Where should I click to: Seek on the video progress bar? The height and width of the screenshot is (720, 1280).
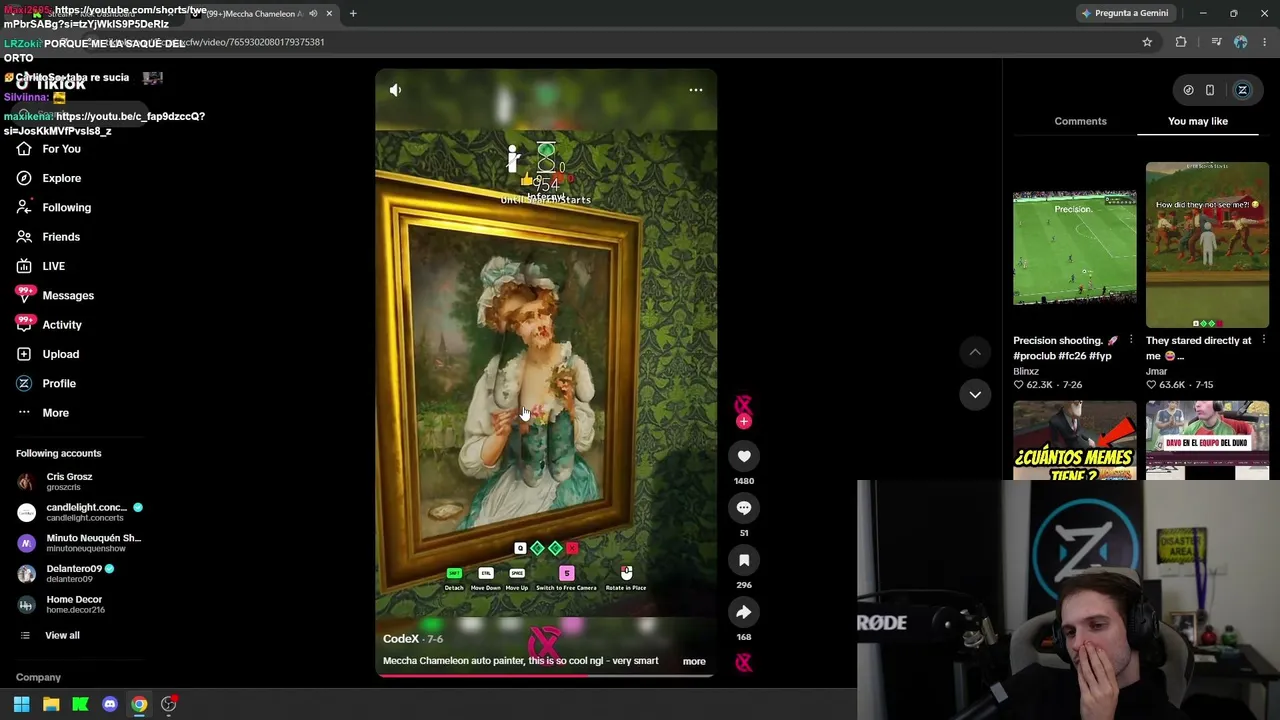coord(546,675)
